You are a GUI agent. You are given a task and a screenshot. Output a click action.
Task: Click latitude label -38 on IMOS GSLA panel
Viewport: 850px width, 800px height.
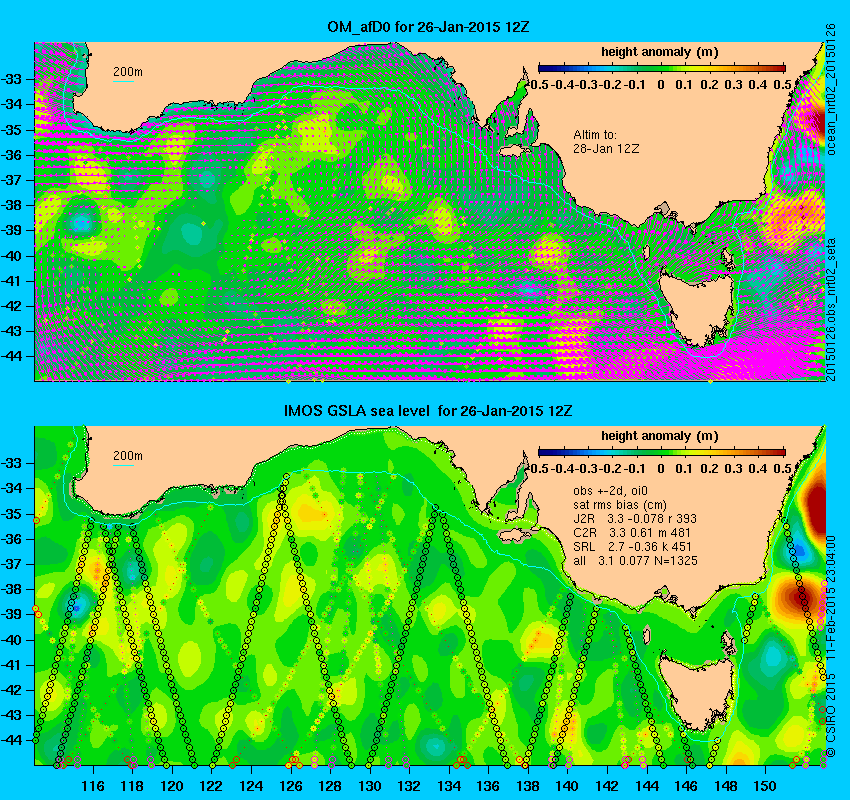coord(11,589)
